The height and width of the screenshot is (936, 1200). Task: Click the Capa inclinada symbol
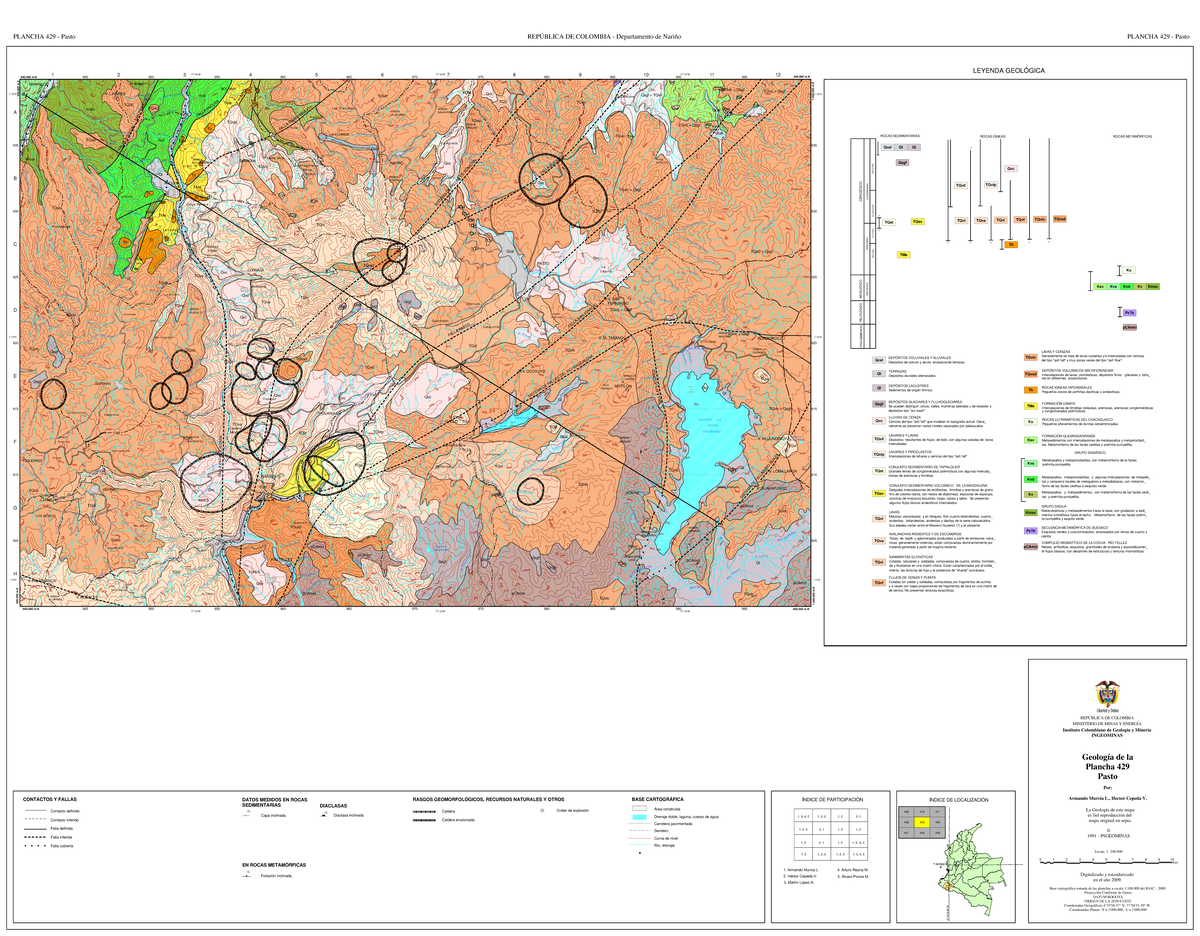(248, 815)
